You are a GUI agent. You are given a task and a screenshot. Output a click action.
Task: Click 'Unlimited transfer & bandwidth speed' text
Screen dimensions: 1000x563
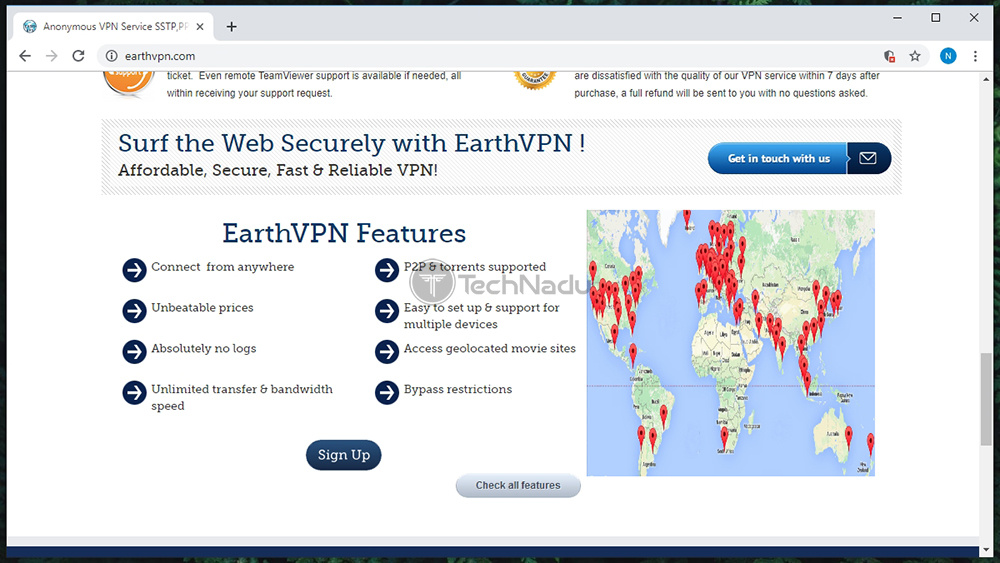pyautogui.click(x=242, y=397)
